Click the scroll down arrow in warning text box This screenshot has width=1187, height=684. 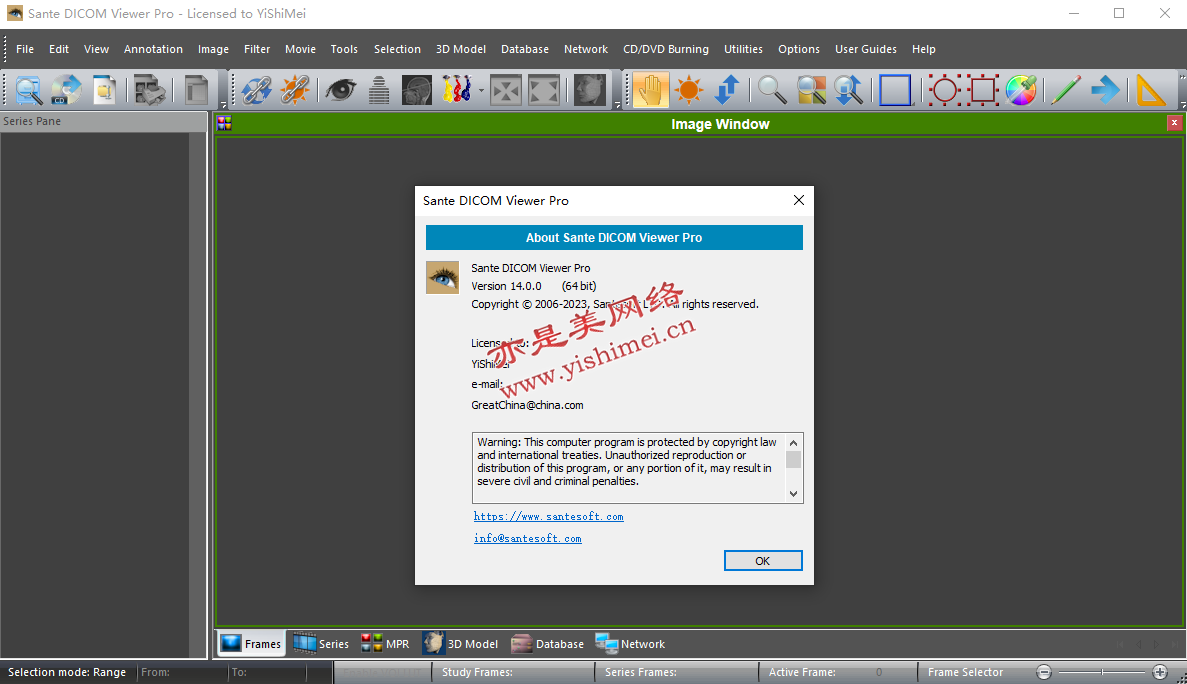click(793, 493)
